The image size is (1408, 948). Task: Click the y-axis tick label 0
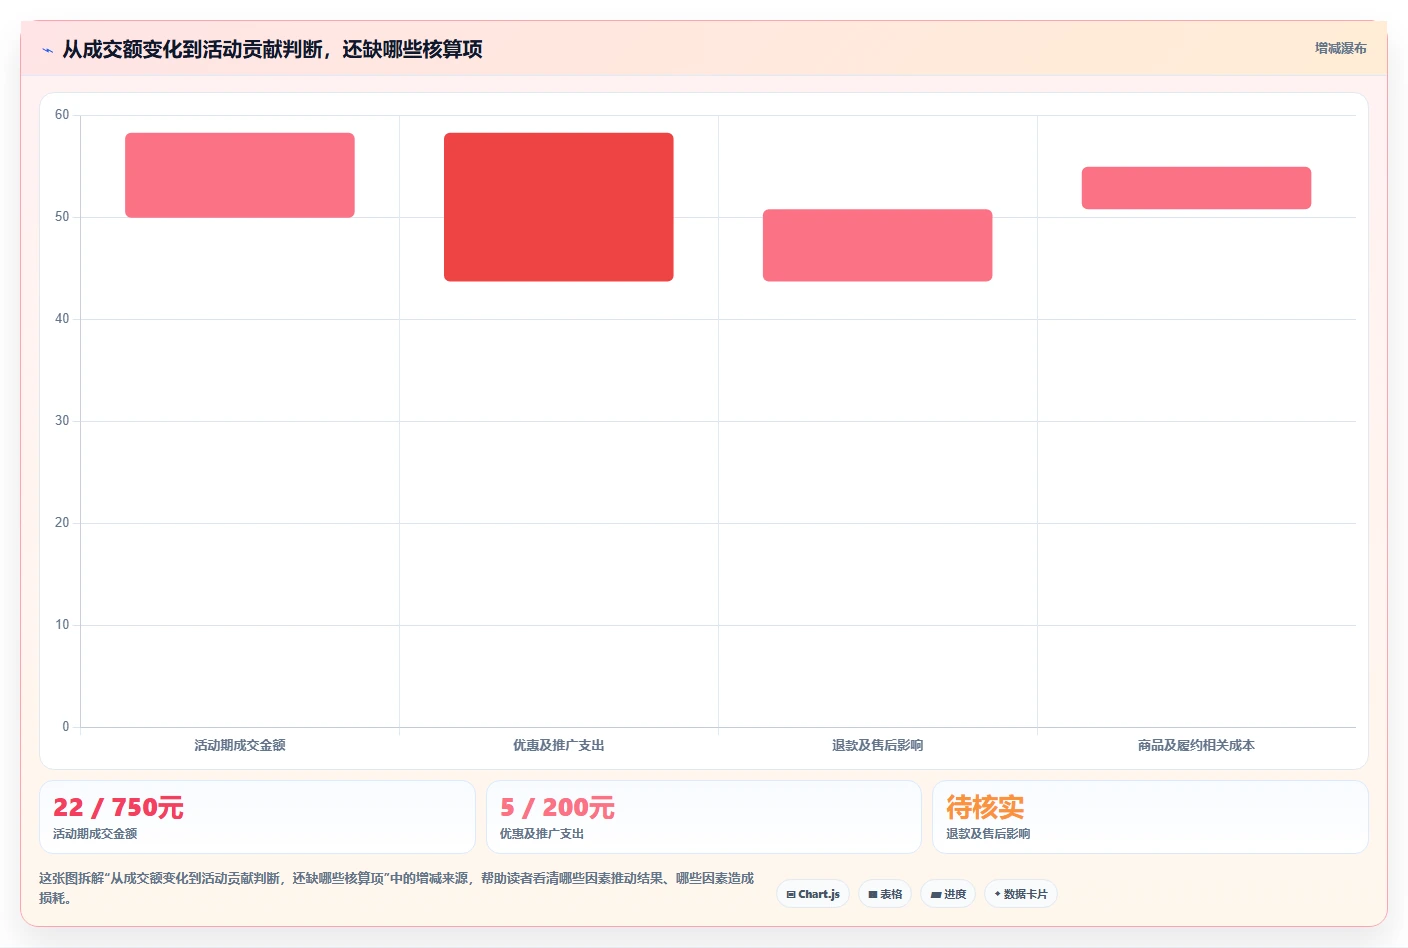point(66,727)
